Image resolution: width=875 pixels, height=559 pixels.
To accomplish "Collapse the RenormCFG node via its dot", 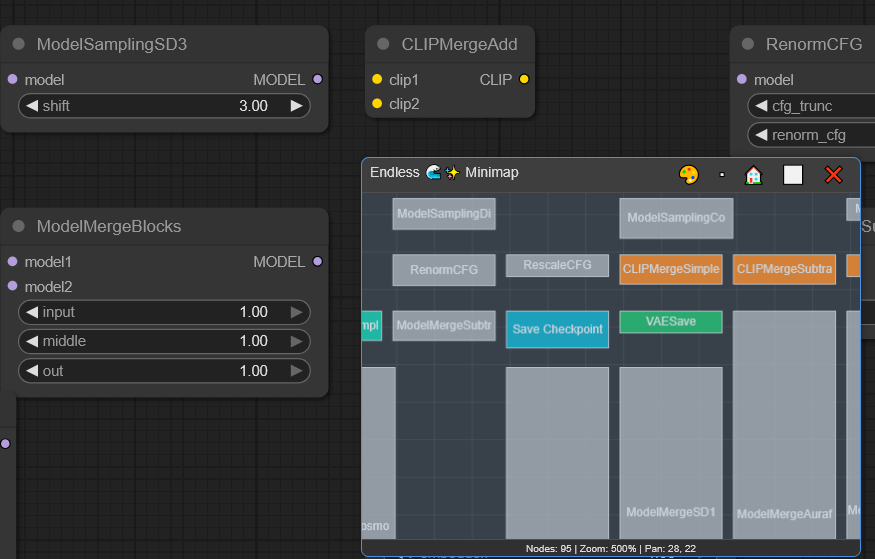I will 748,45.
